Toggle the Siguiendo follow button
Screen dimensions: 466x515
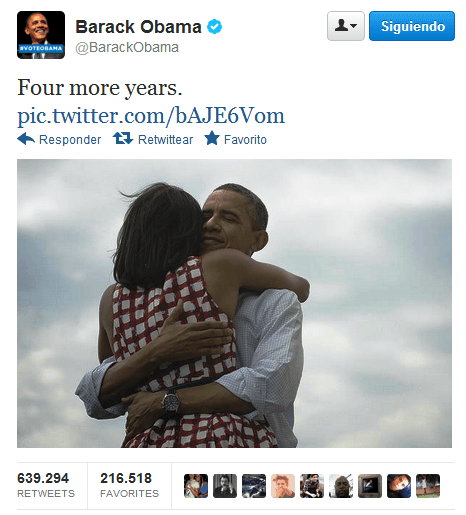(x=412, y=26)
